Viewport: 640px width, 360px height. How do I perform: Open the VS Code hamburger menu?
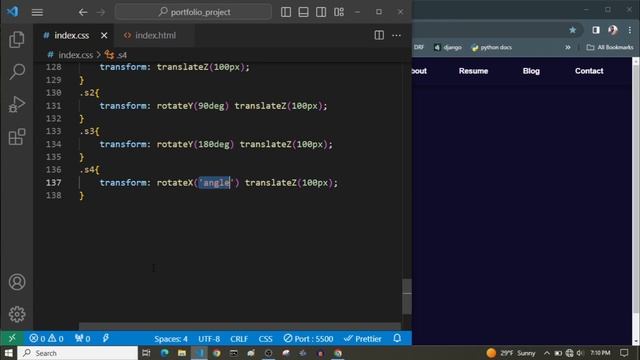tap(37, 12)
